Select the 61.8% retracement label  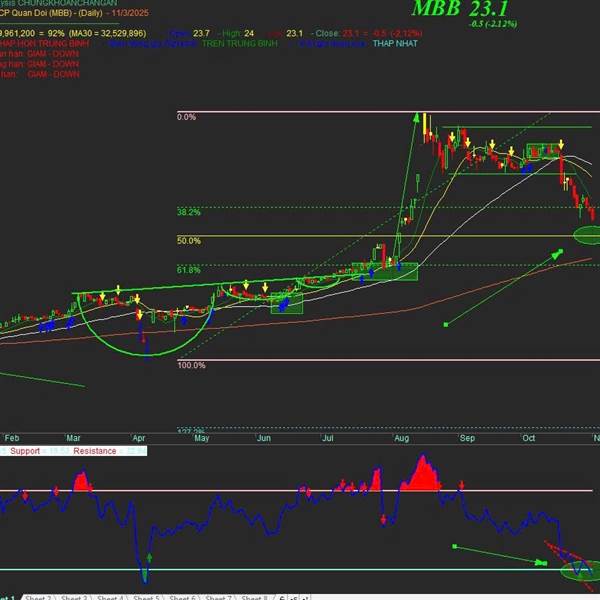click(188, 270)
